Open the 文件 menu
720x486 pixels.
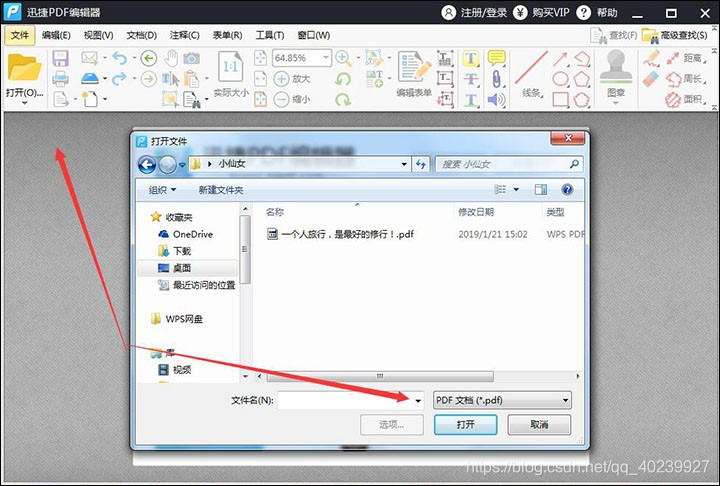[20, 35]
